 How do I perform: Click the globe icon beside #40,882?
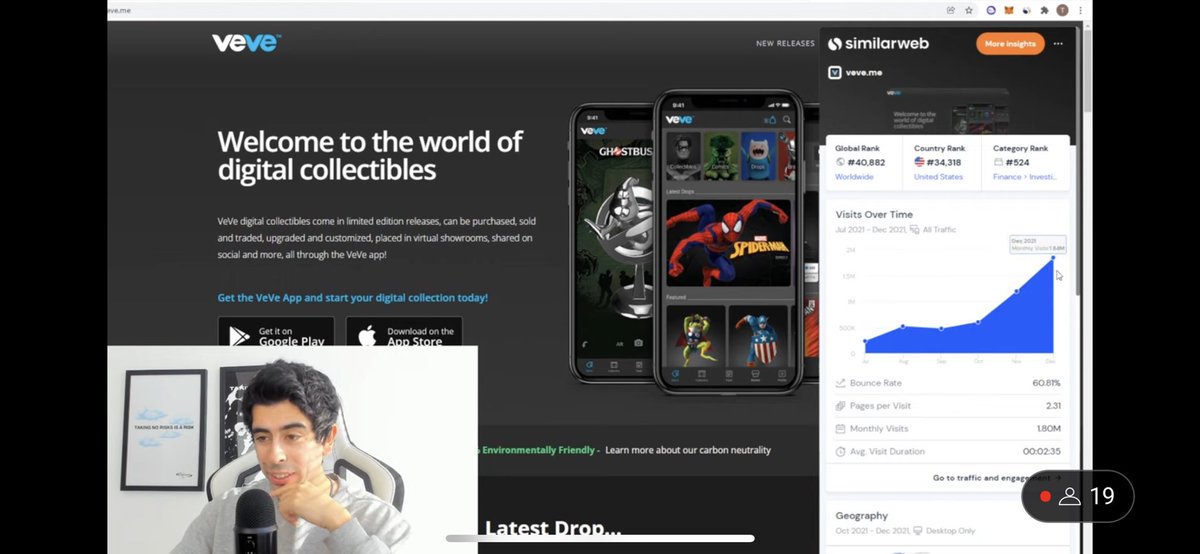pyautogui.click(x=840, y=162)
